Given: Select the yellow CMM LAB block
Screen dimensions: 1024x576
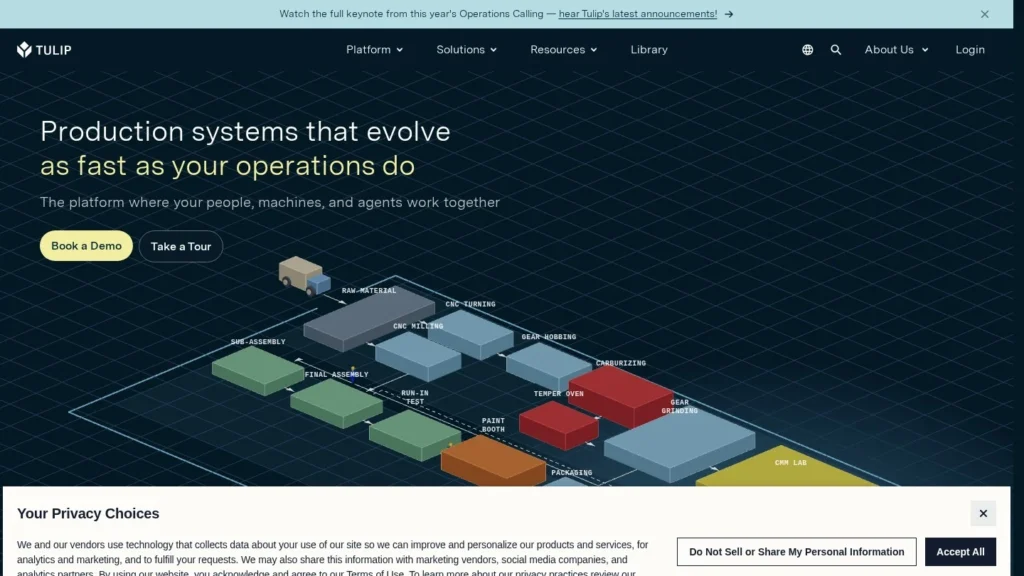Looking at the screenshot, I should [x=787, y=467].
